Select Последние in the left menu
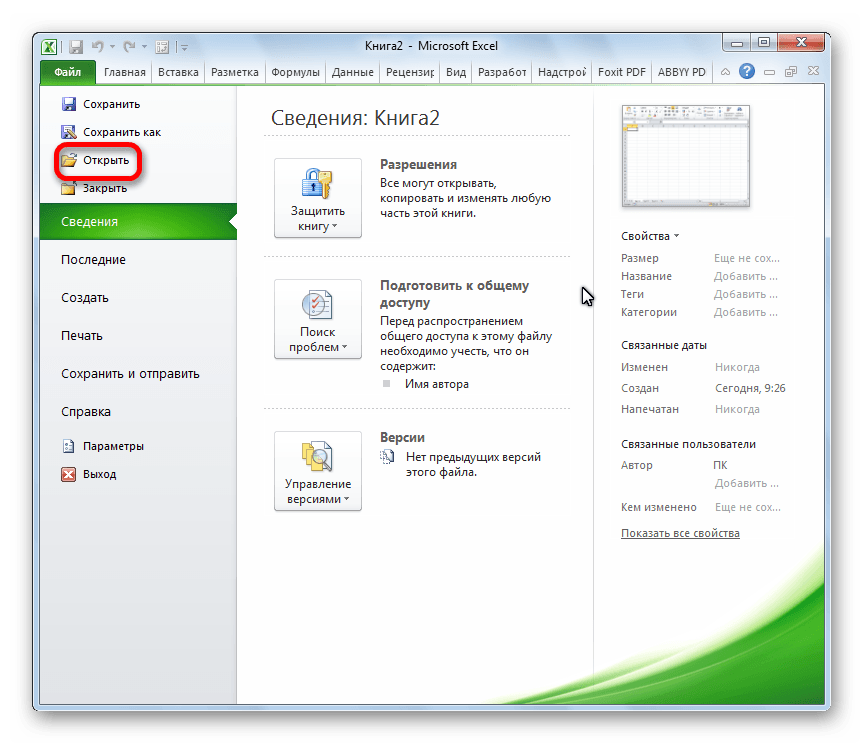864x744 pixels. 93,260
